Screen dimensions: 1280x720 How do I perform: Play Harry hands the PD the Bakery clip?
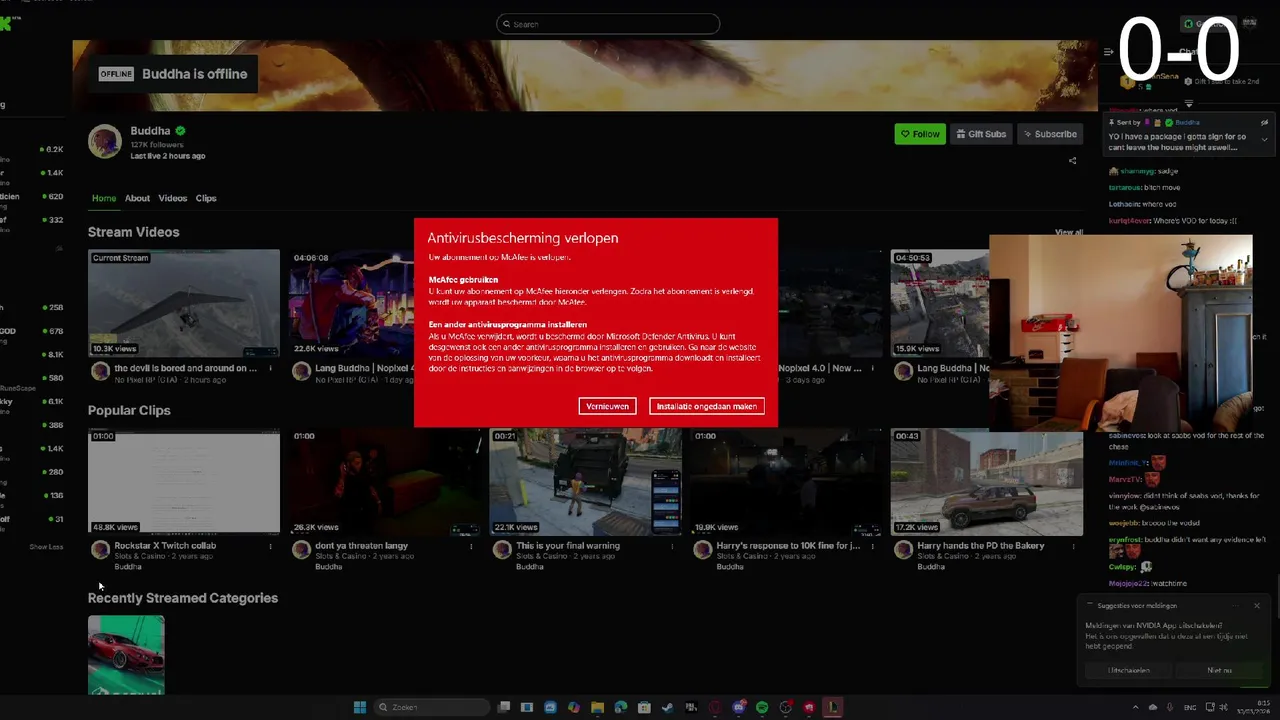[987, 482]
